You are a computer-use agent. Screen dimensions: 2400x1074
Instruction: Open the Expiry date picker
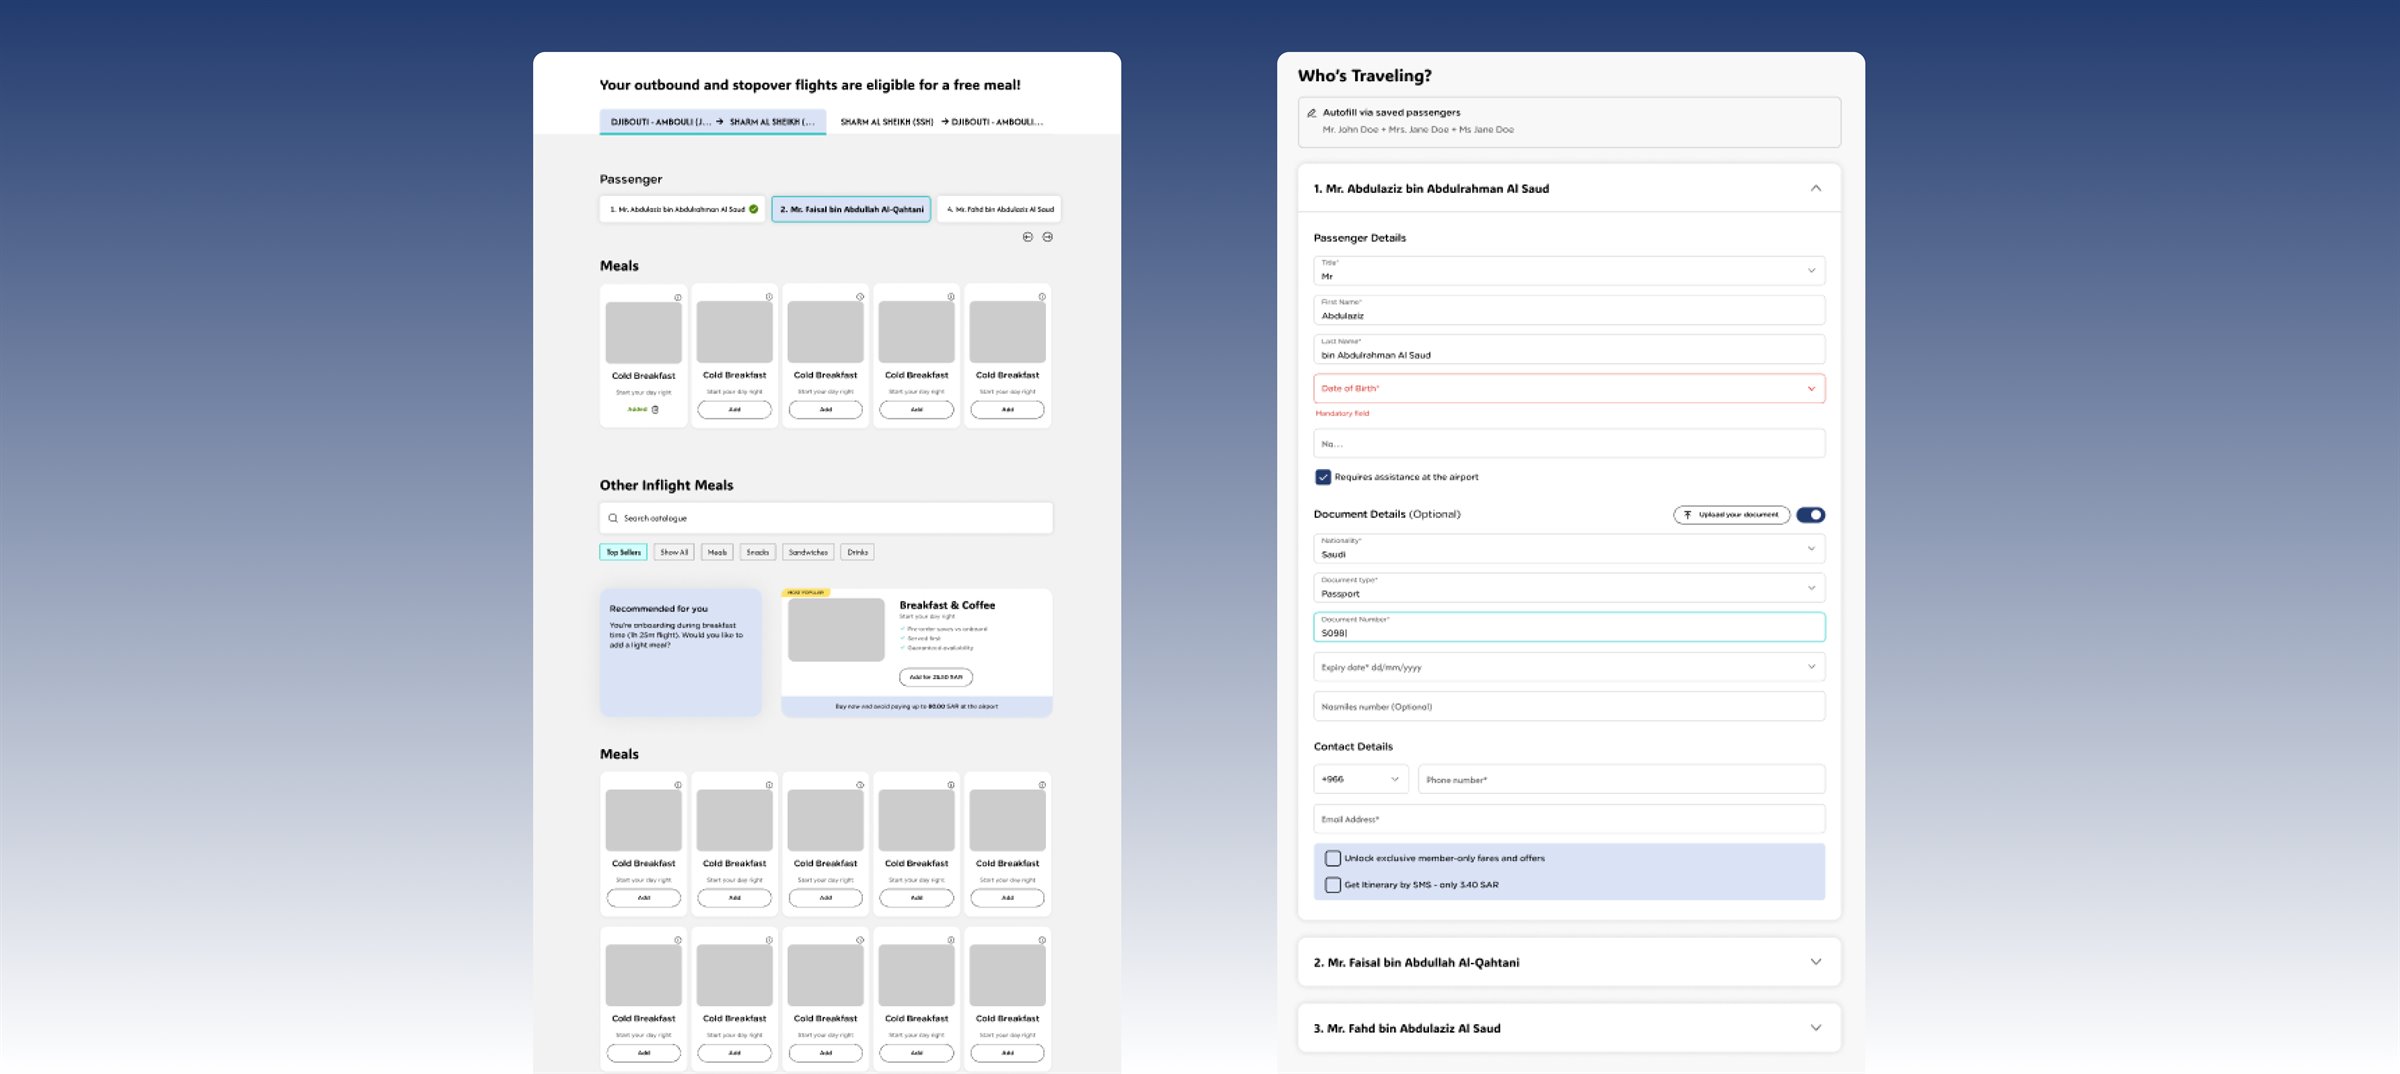[1569, 667]
